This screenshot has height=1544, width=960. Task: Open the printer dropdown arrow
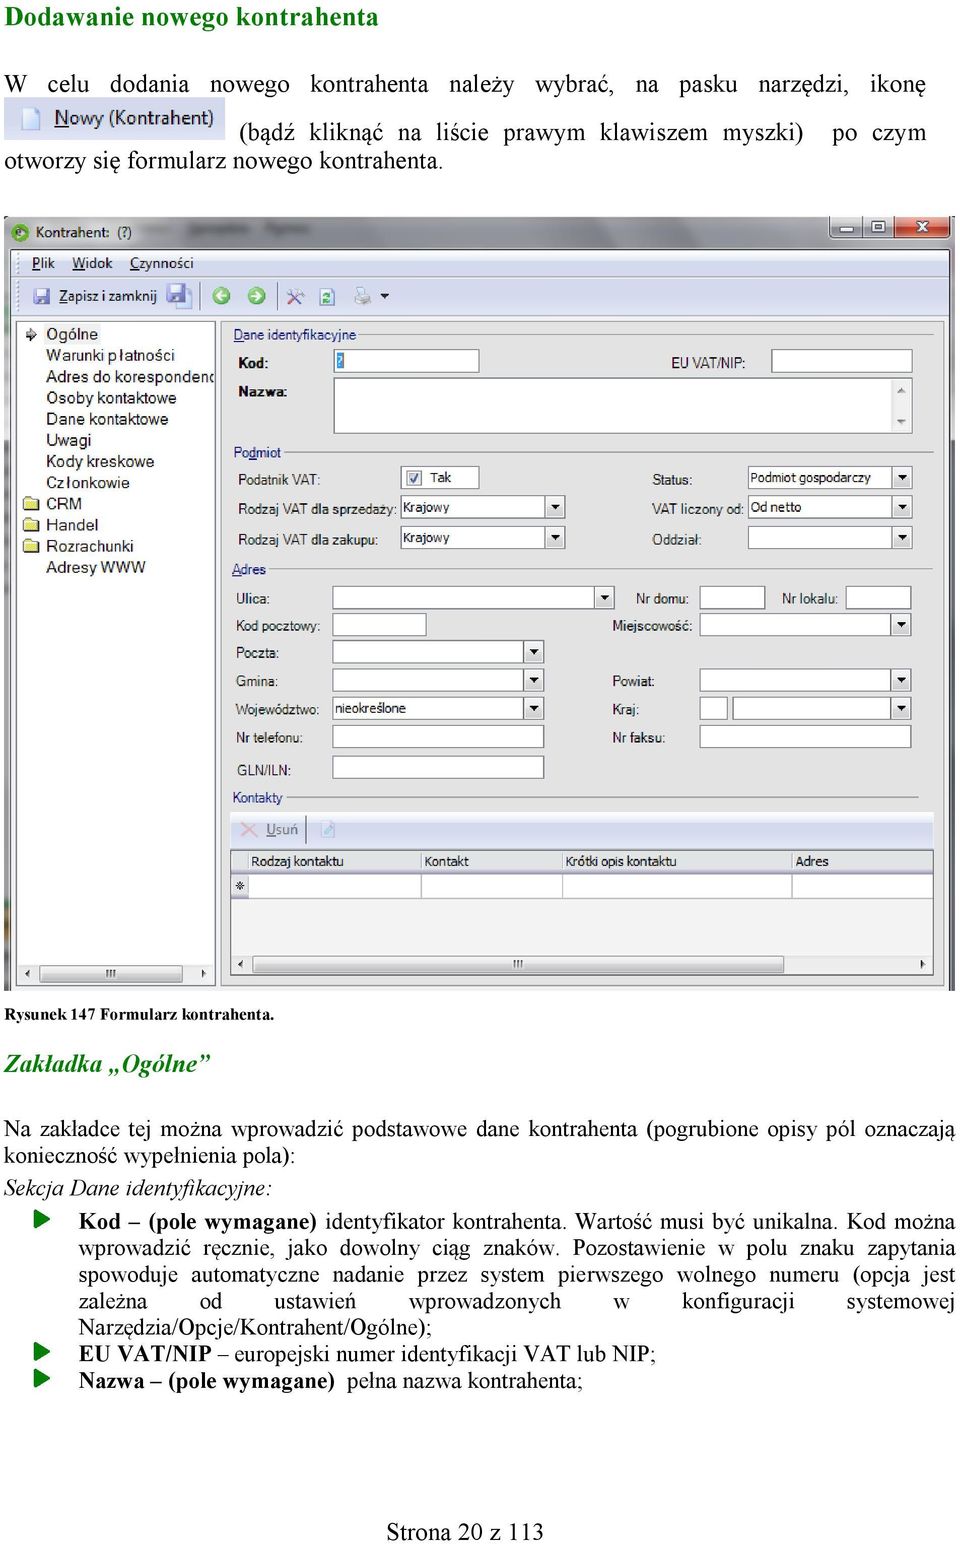point(385,296)
